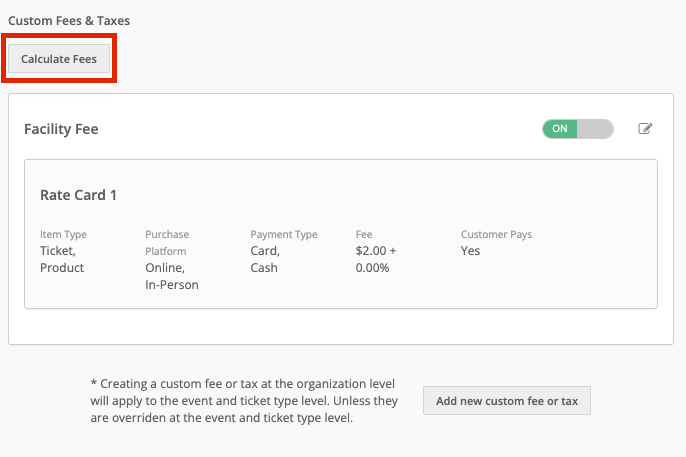This screenshot has height=457, width=686.
Task: Select the Custom Fees & Taxes heading
Action: coord(69,21)
